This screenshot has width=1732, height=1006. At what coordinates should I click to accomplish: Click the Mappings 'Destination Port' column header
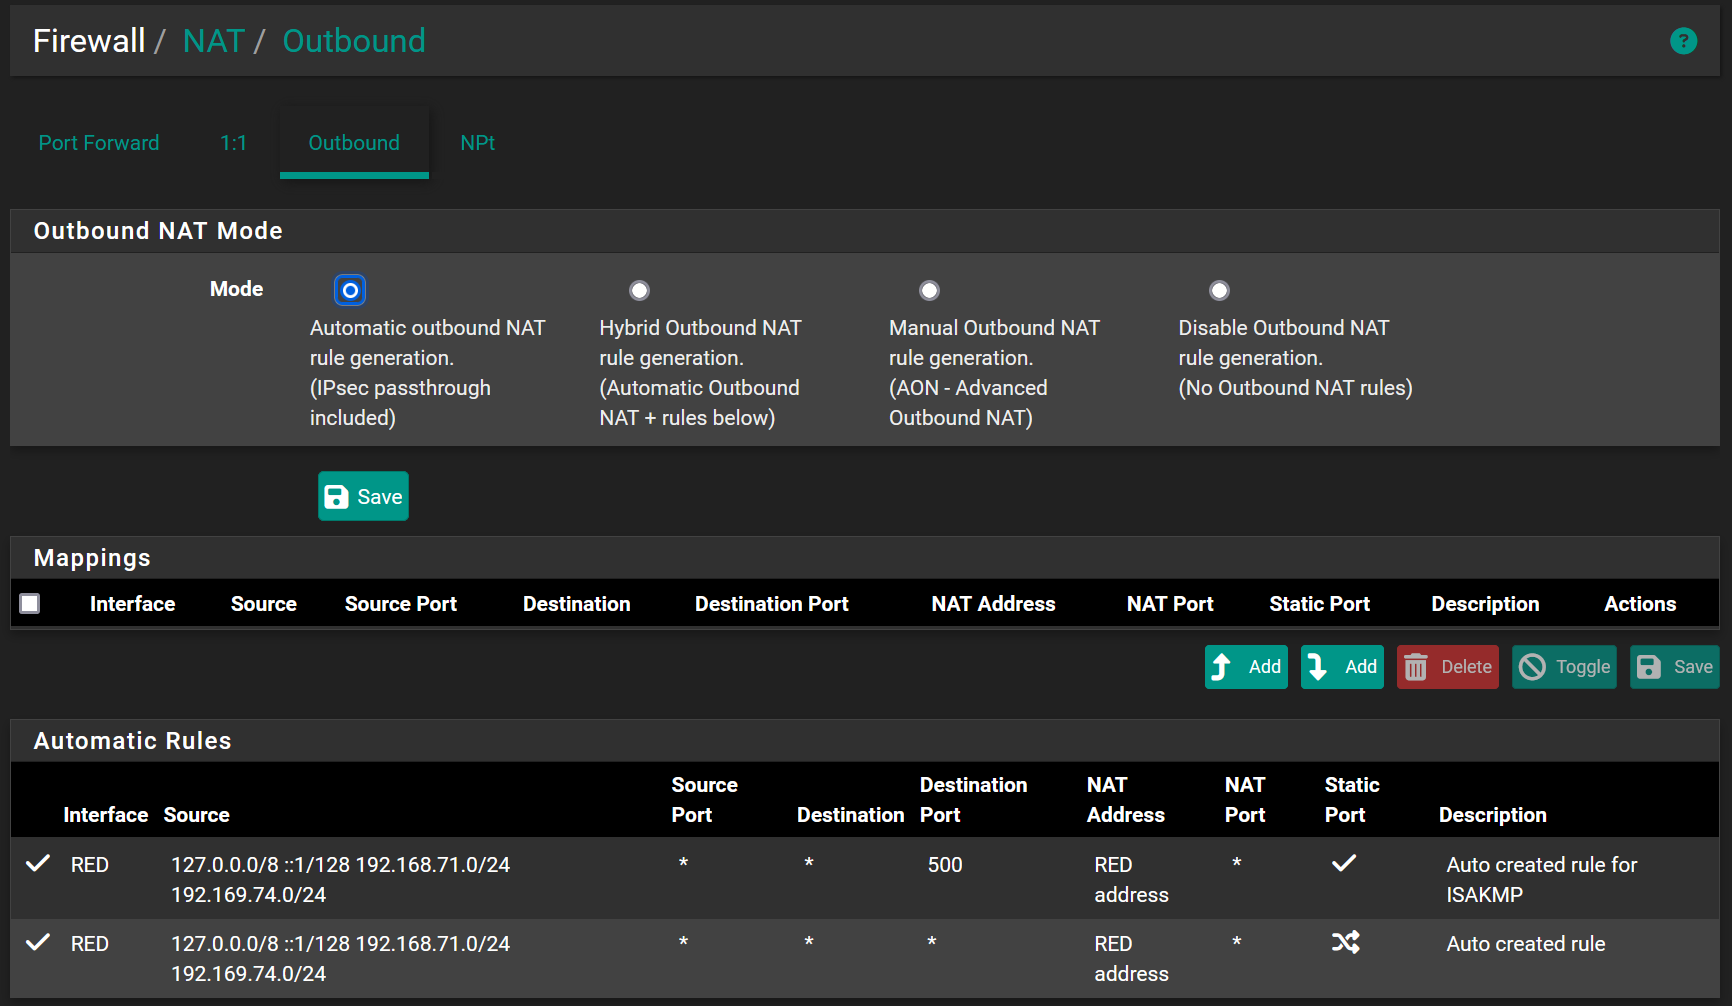(772, 604)
